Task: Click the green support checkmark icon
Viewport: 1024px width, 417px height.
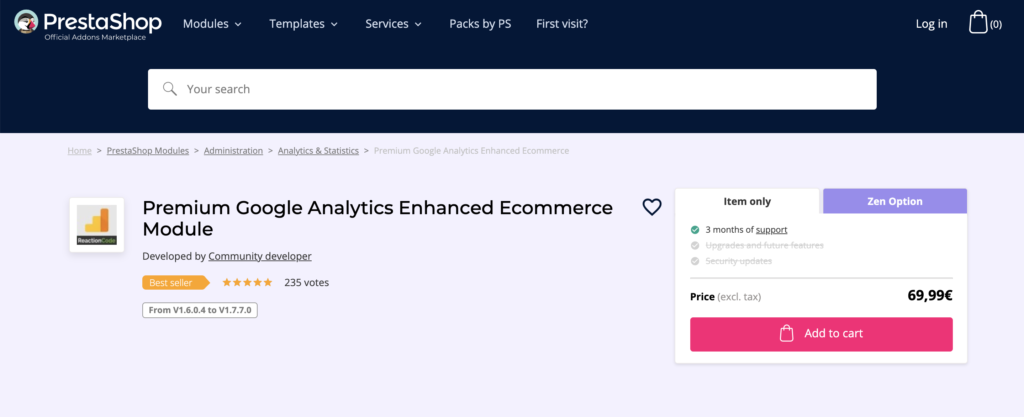Action: click(695, 230)
